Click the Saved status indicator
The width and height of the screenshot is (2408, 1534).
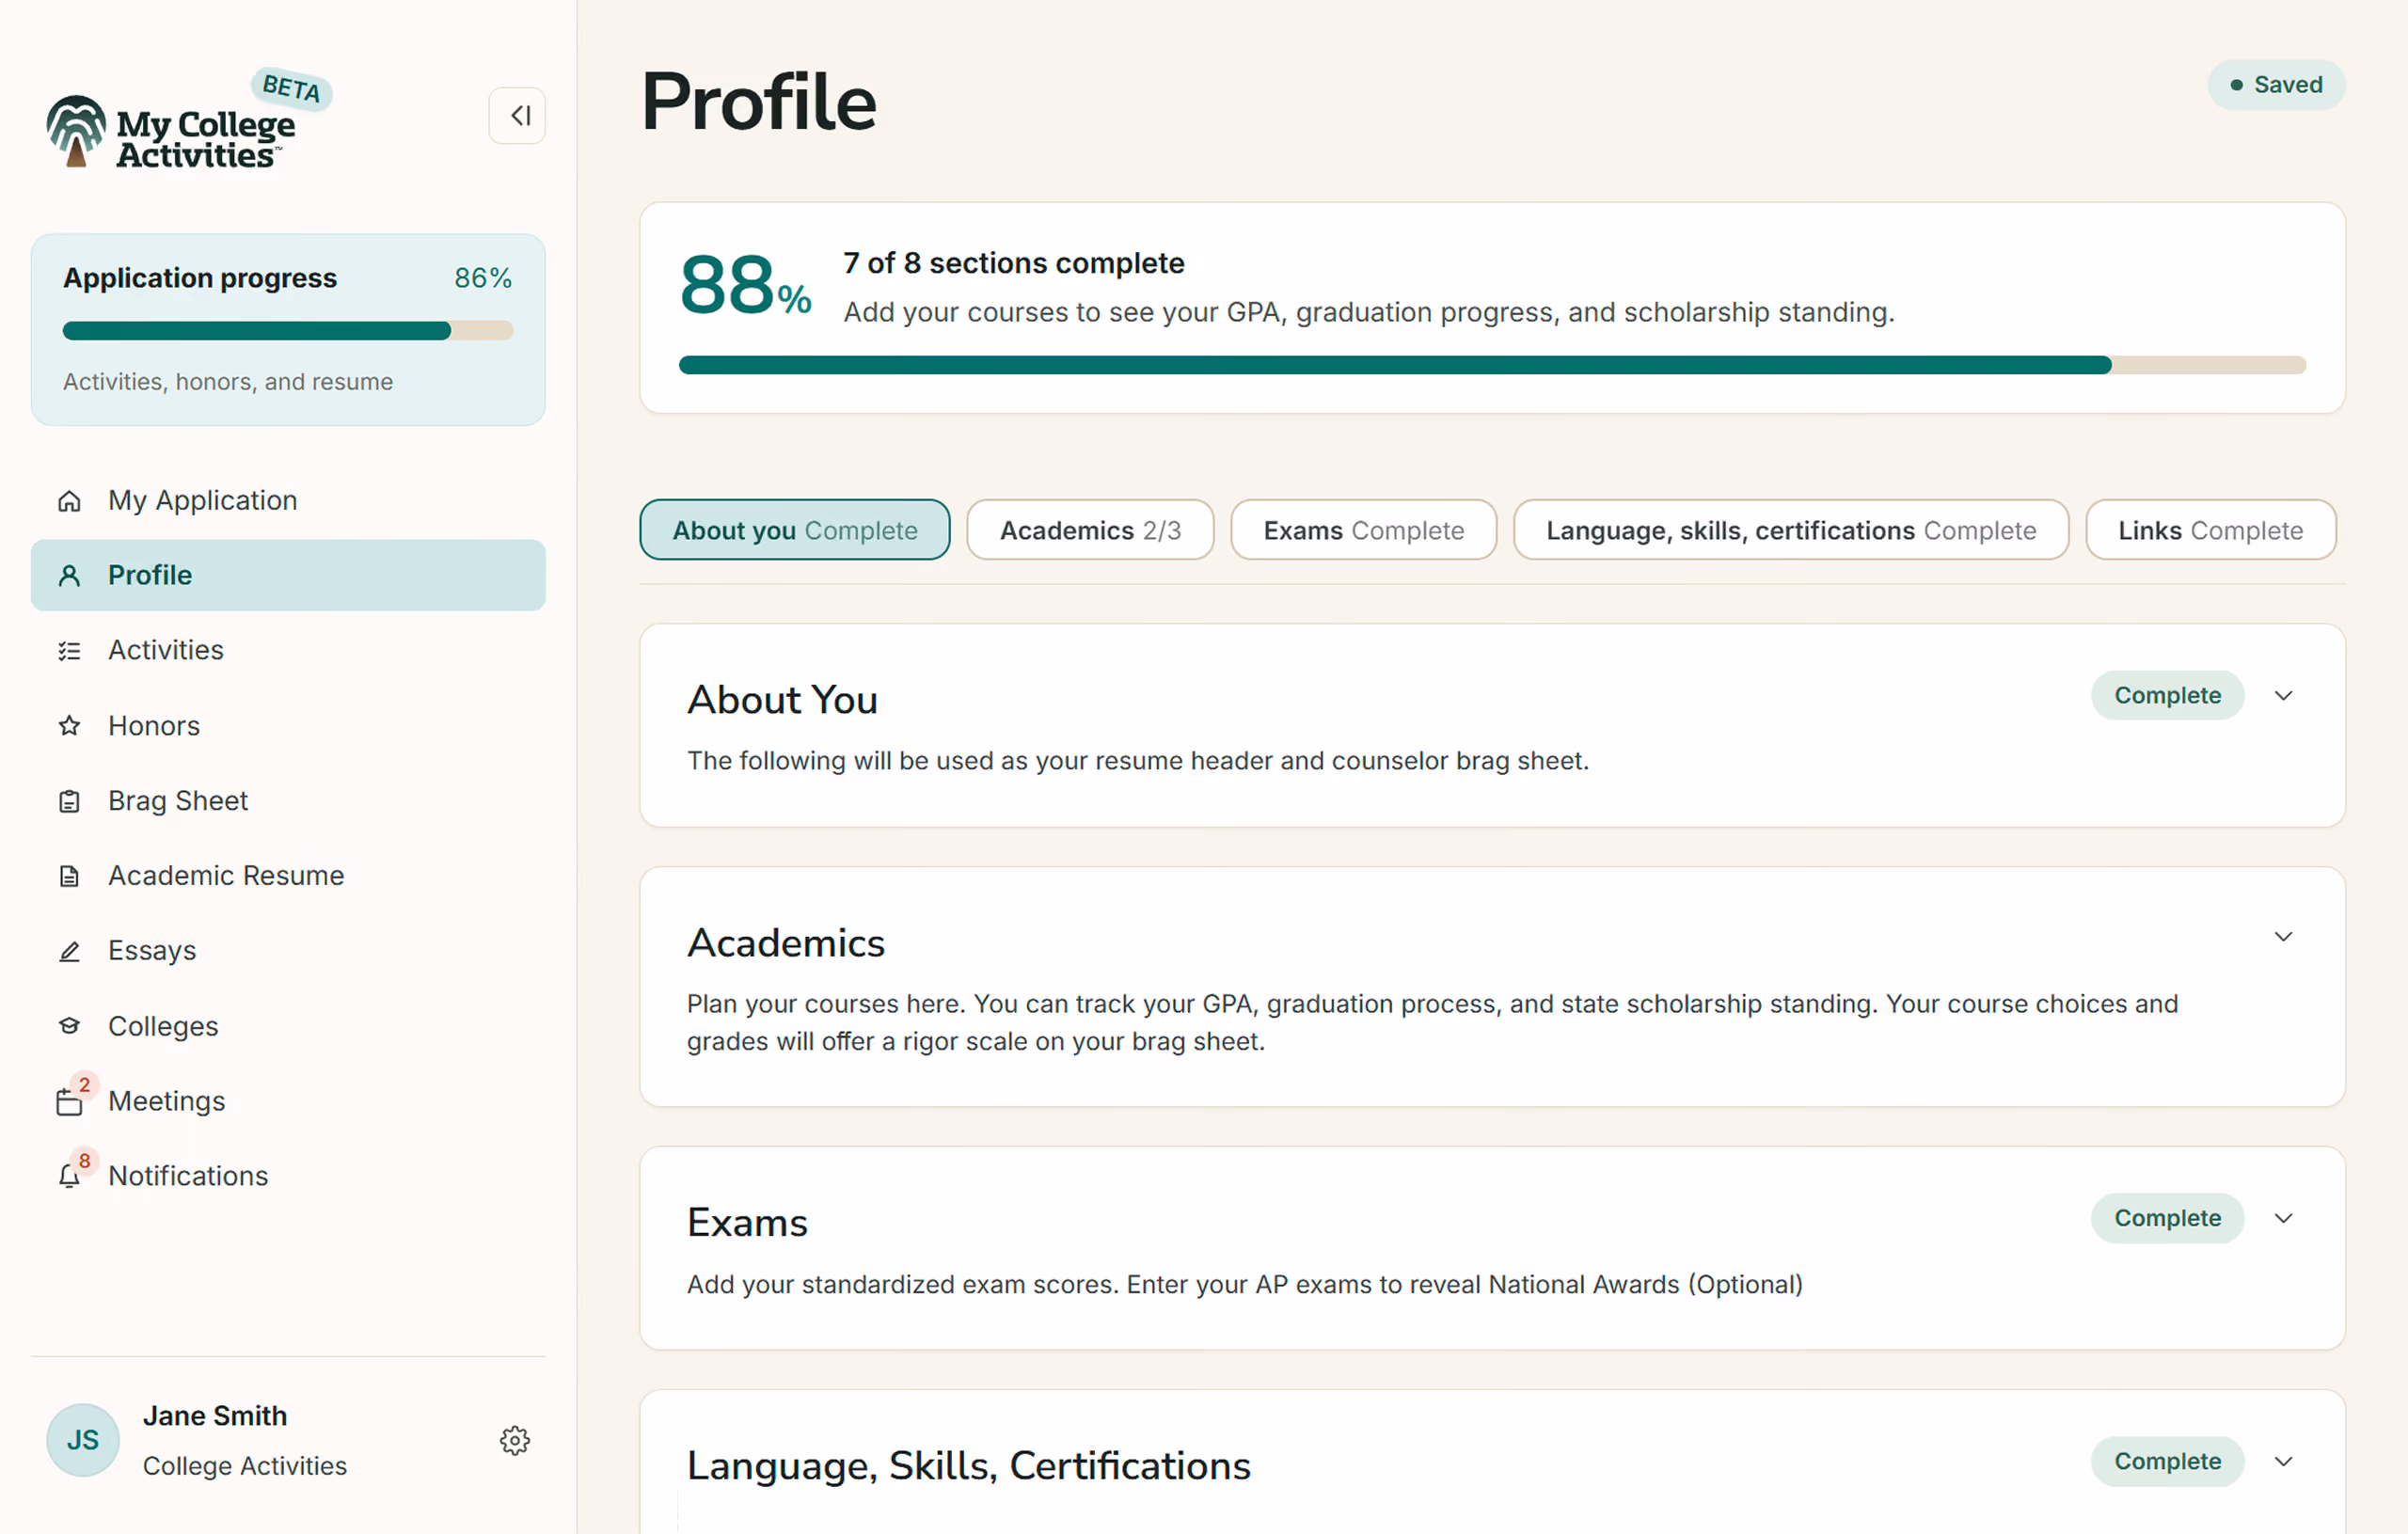tap(2276, 85)
